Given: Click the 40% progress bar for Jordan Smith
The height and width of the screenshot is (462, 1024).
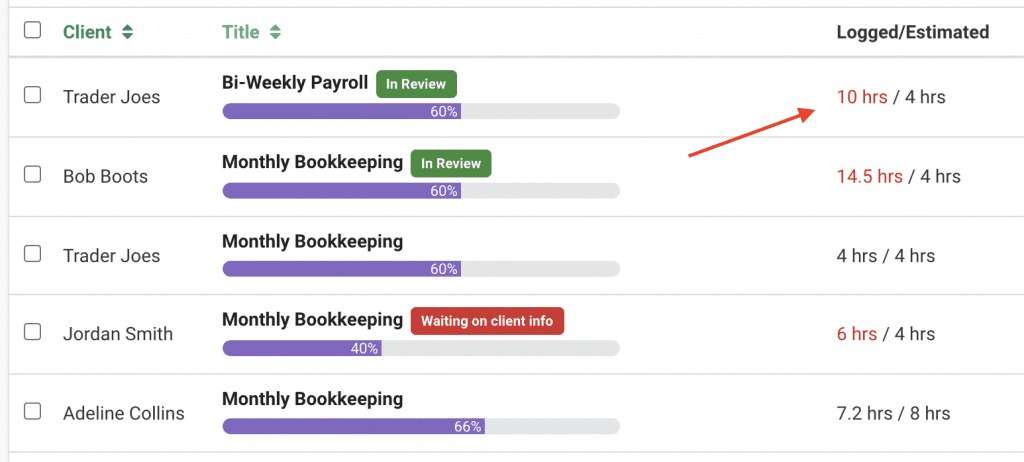Looking at the screenshot, I should pos(421,348).
